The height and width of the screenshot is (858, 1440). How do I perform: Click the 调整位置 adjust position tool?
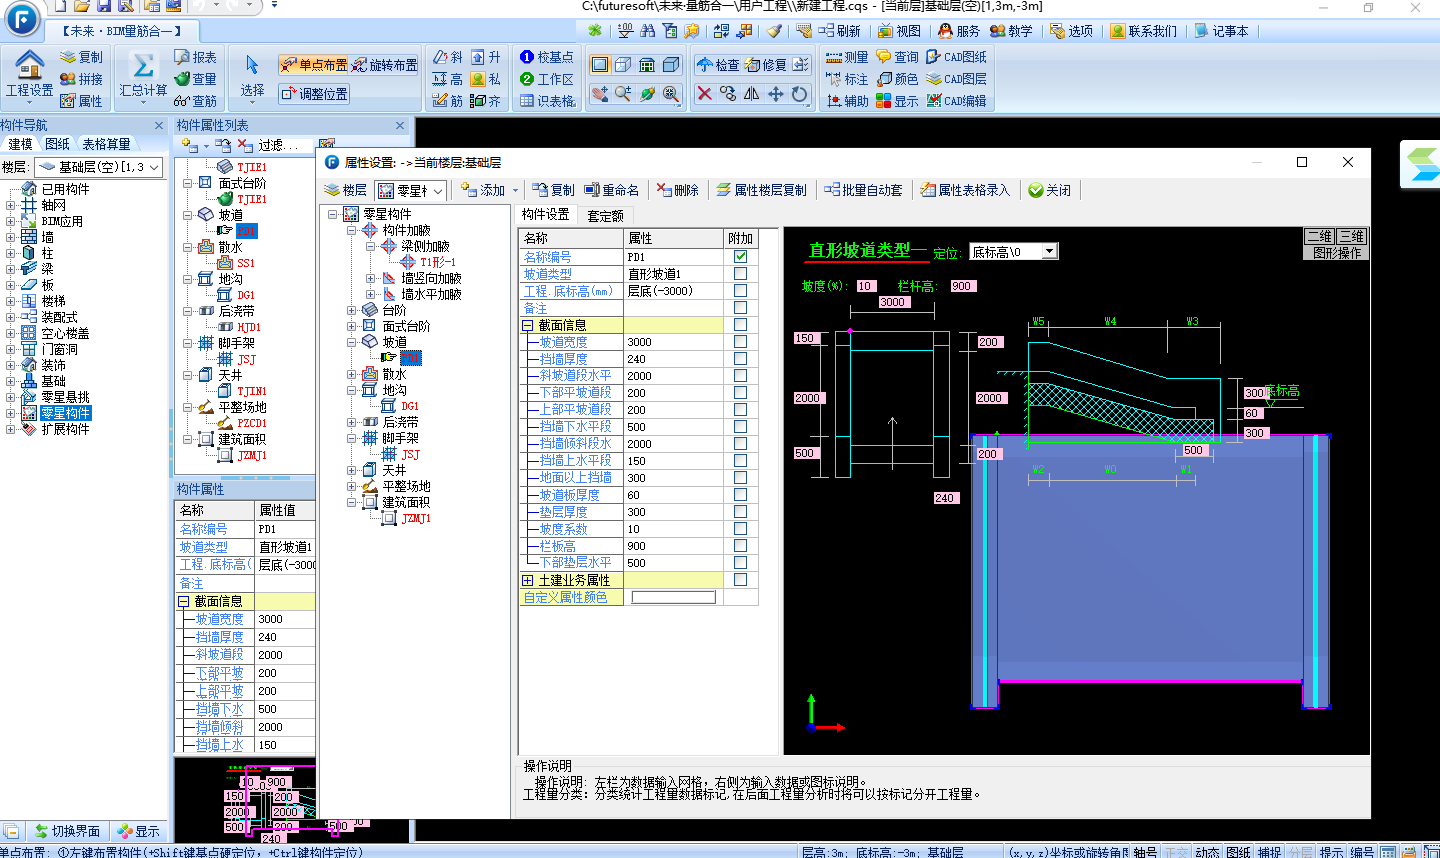point(315,94)
